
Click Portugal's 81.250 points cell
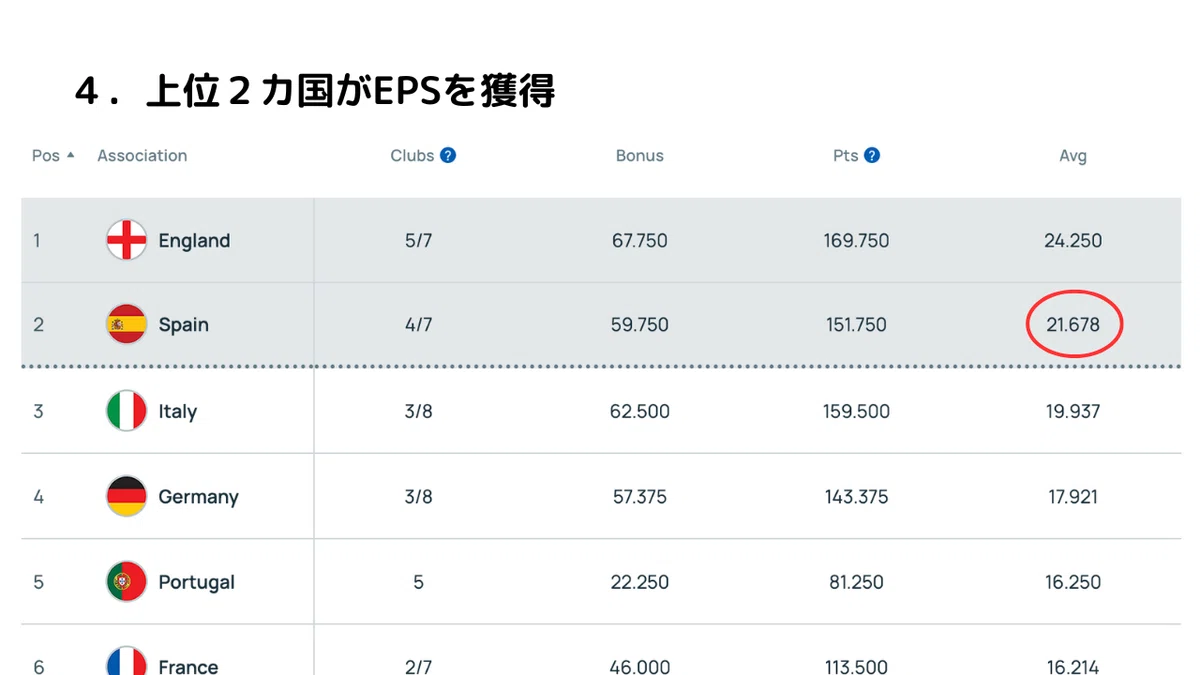click(x=856, y=582)
